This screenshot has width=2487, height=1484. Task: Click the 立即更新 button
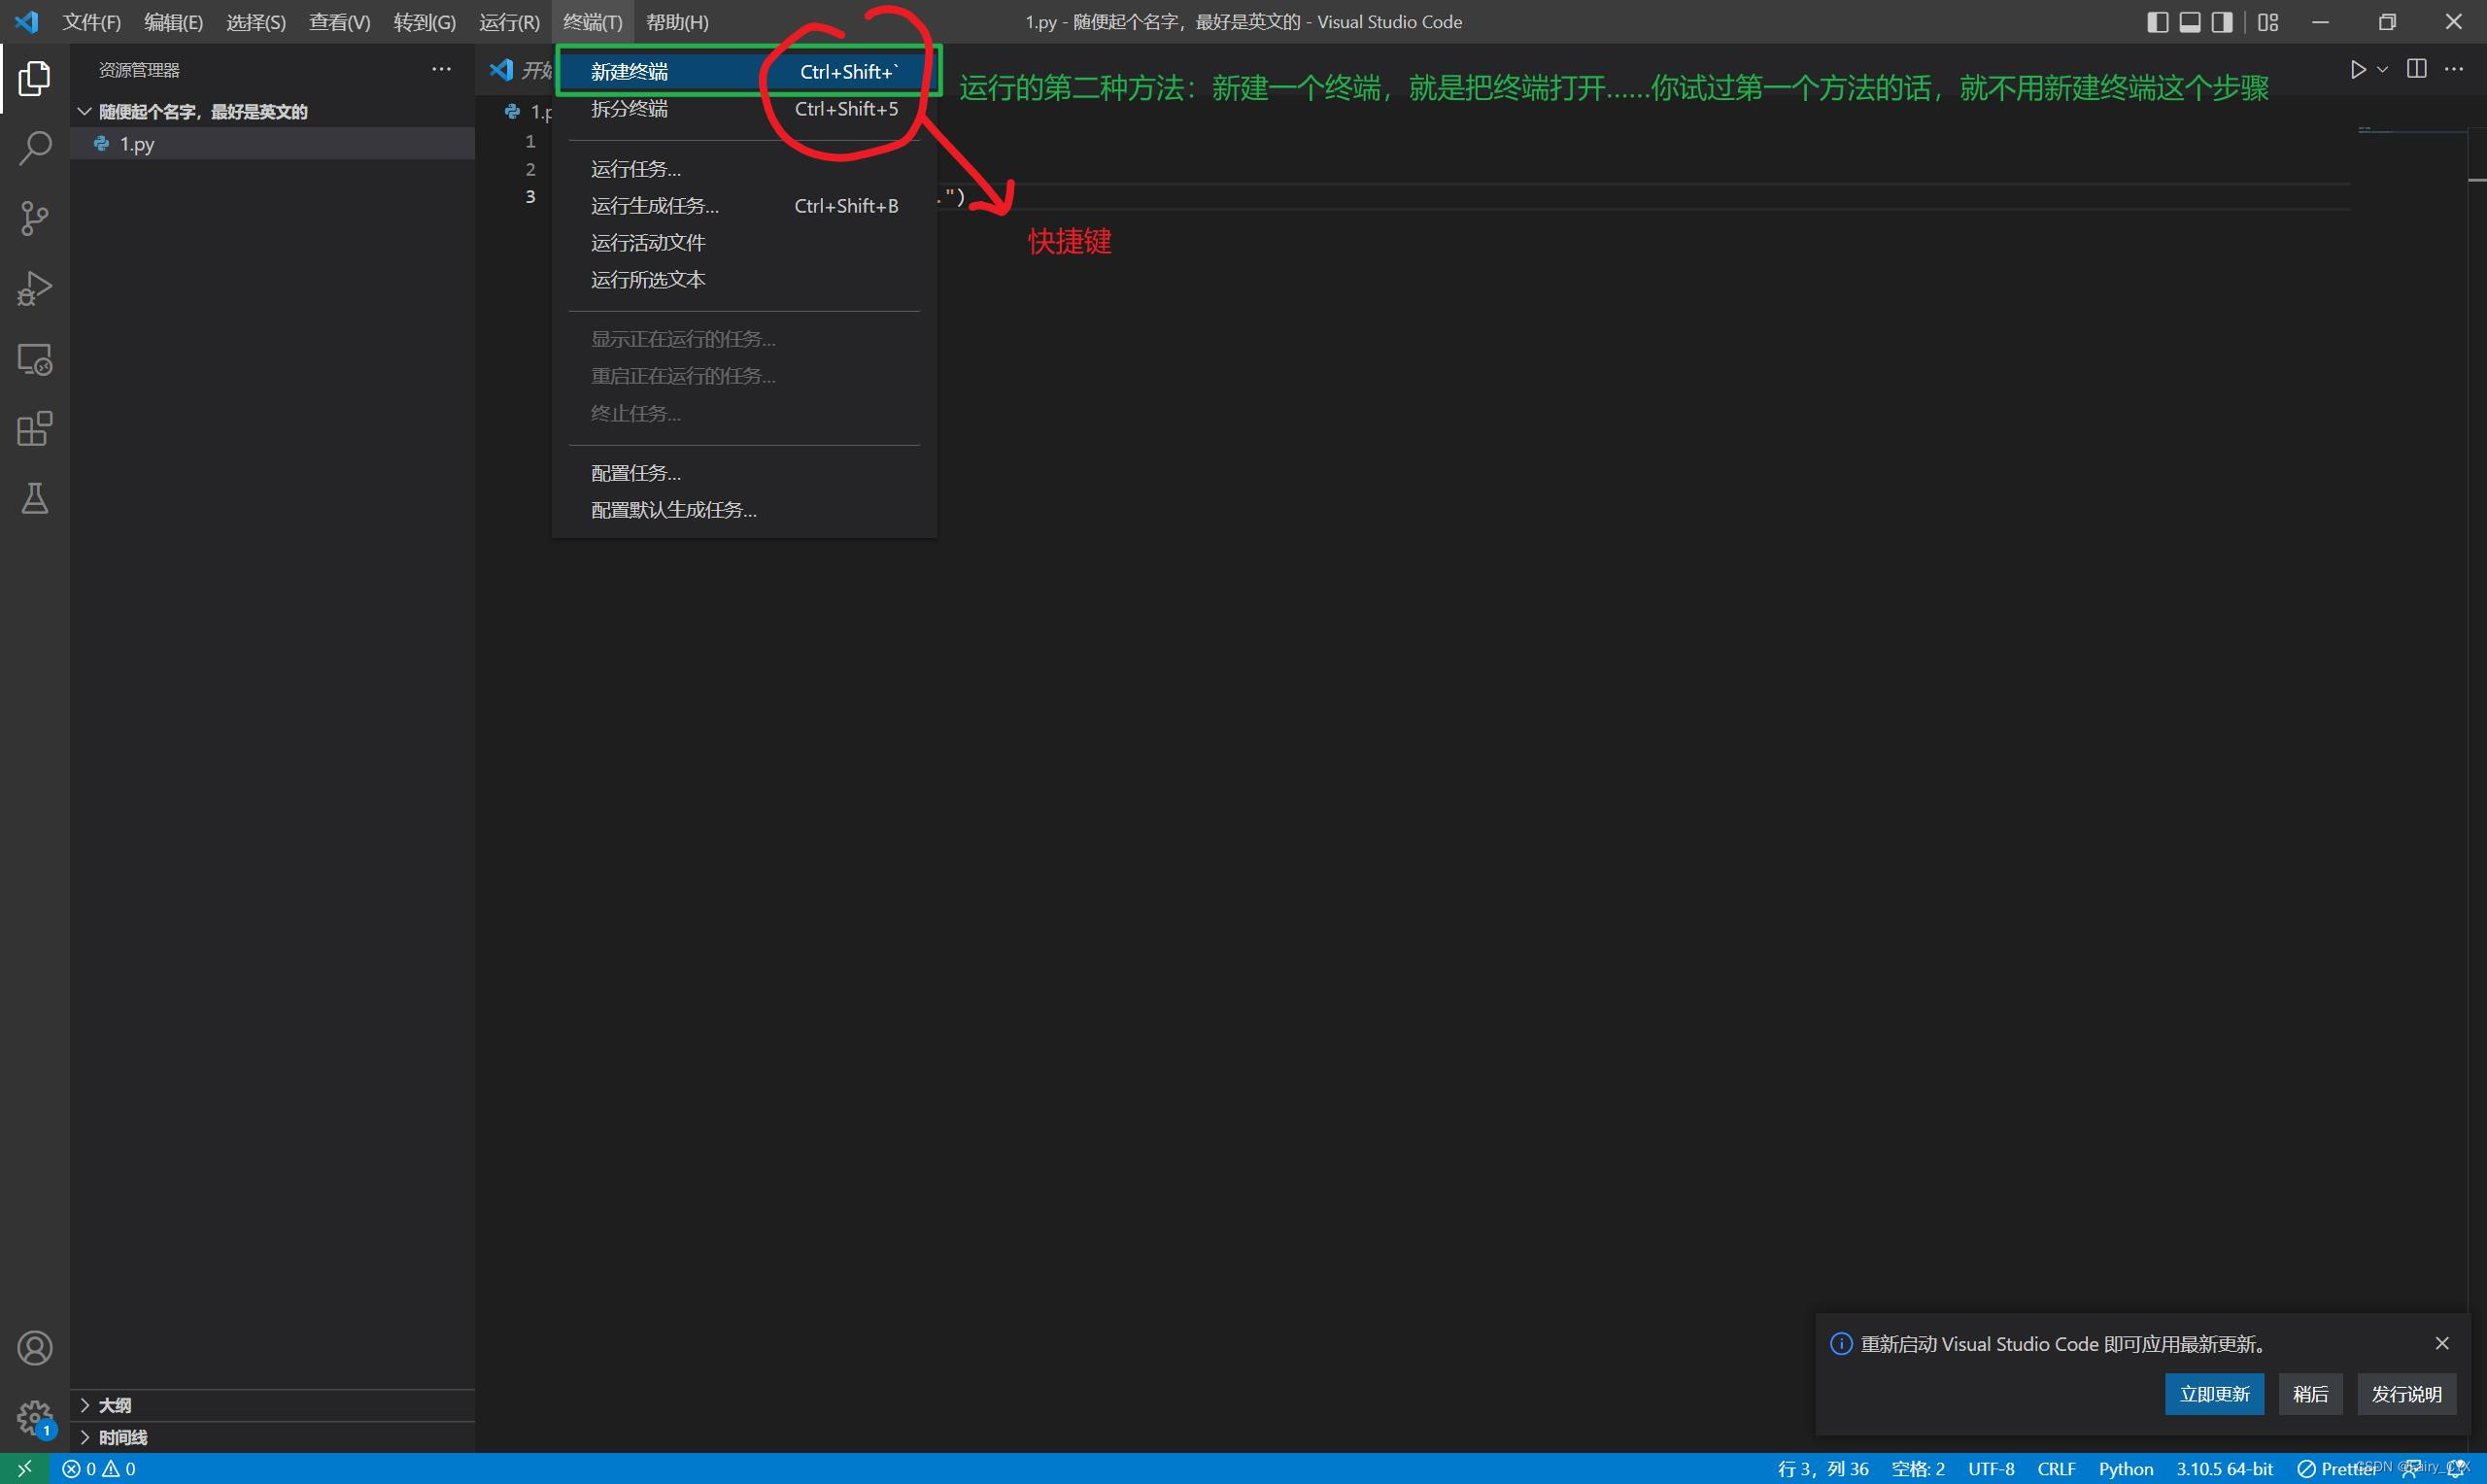(2214, 1394)
